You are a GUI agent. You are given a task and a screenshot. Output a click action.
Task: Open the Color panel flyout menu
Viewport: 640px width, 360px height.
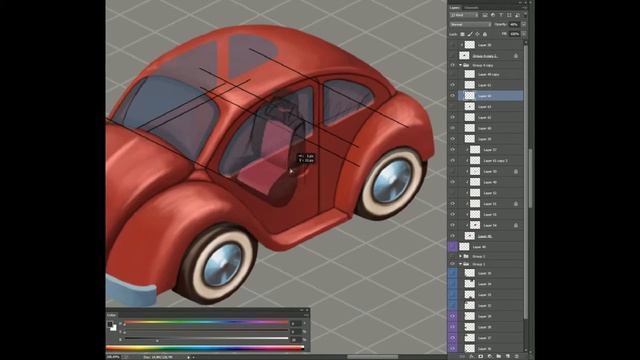click(x=306, y=315)
